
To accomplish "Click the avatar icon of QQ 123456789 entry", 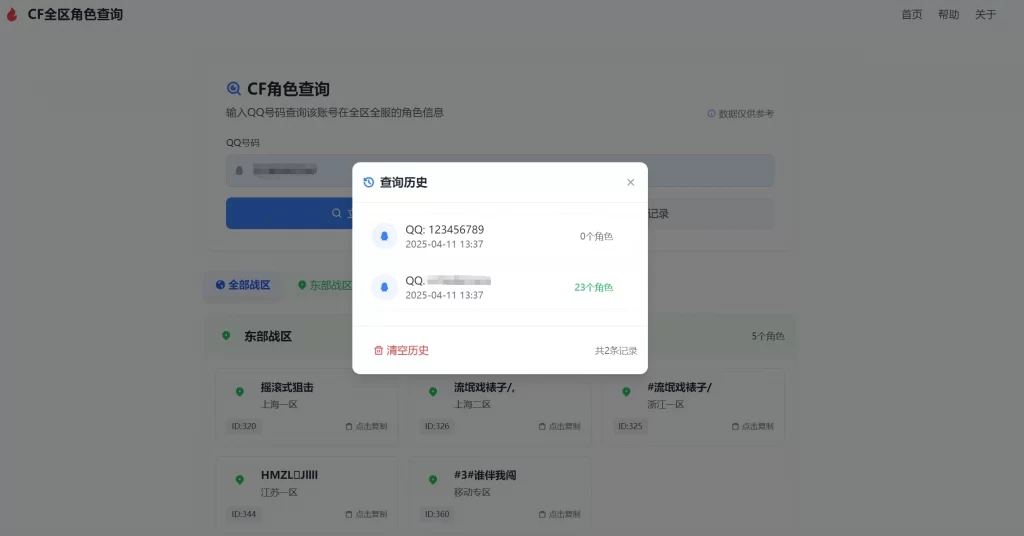I will coord(384,236).
